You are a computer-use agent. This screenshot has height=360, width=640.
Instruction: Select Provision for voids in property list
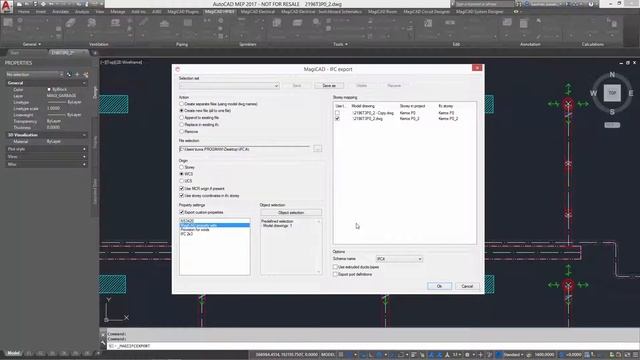click(x=195, y=230)
